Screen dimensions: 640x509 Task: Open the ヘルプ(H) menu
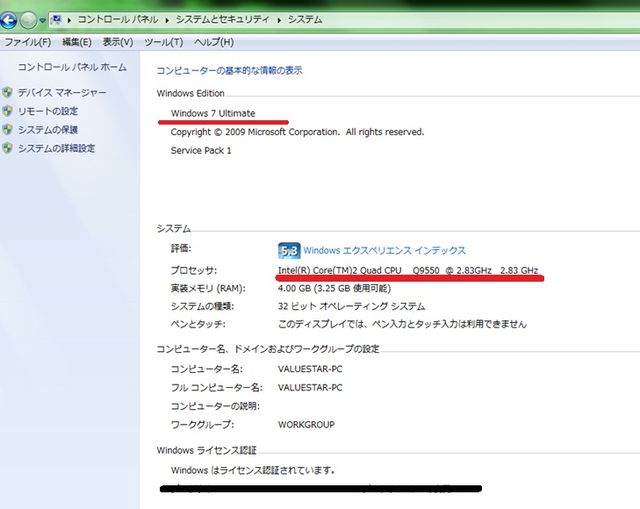213,42
